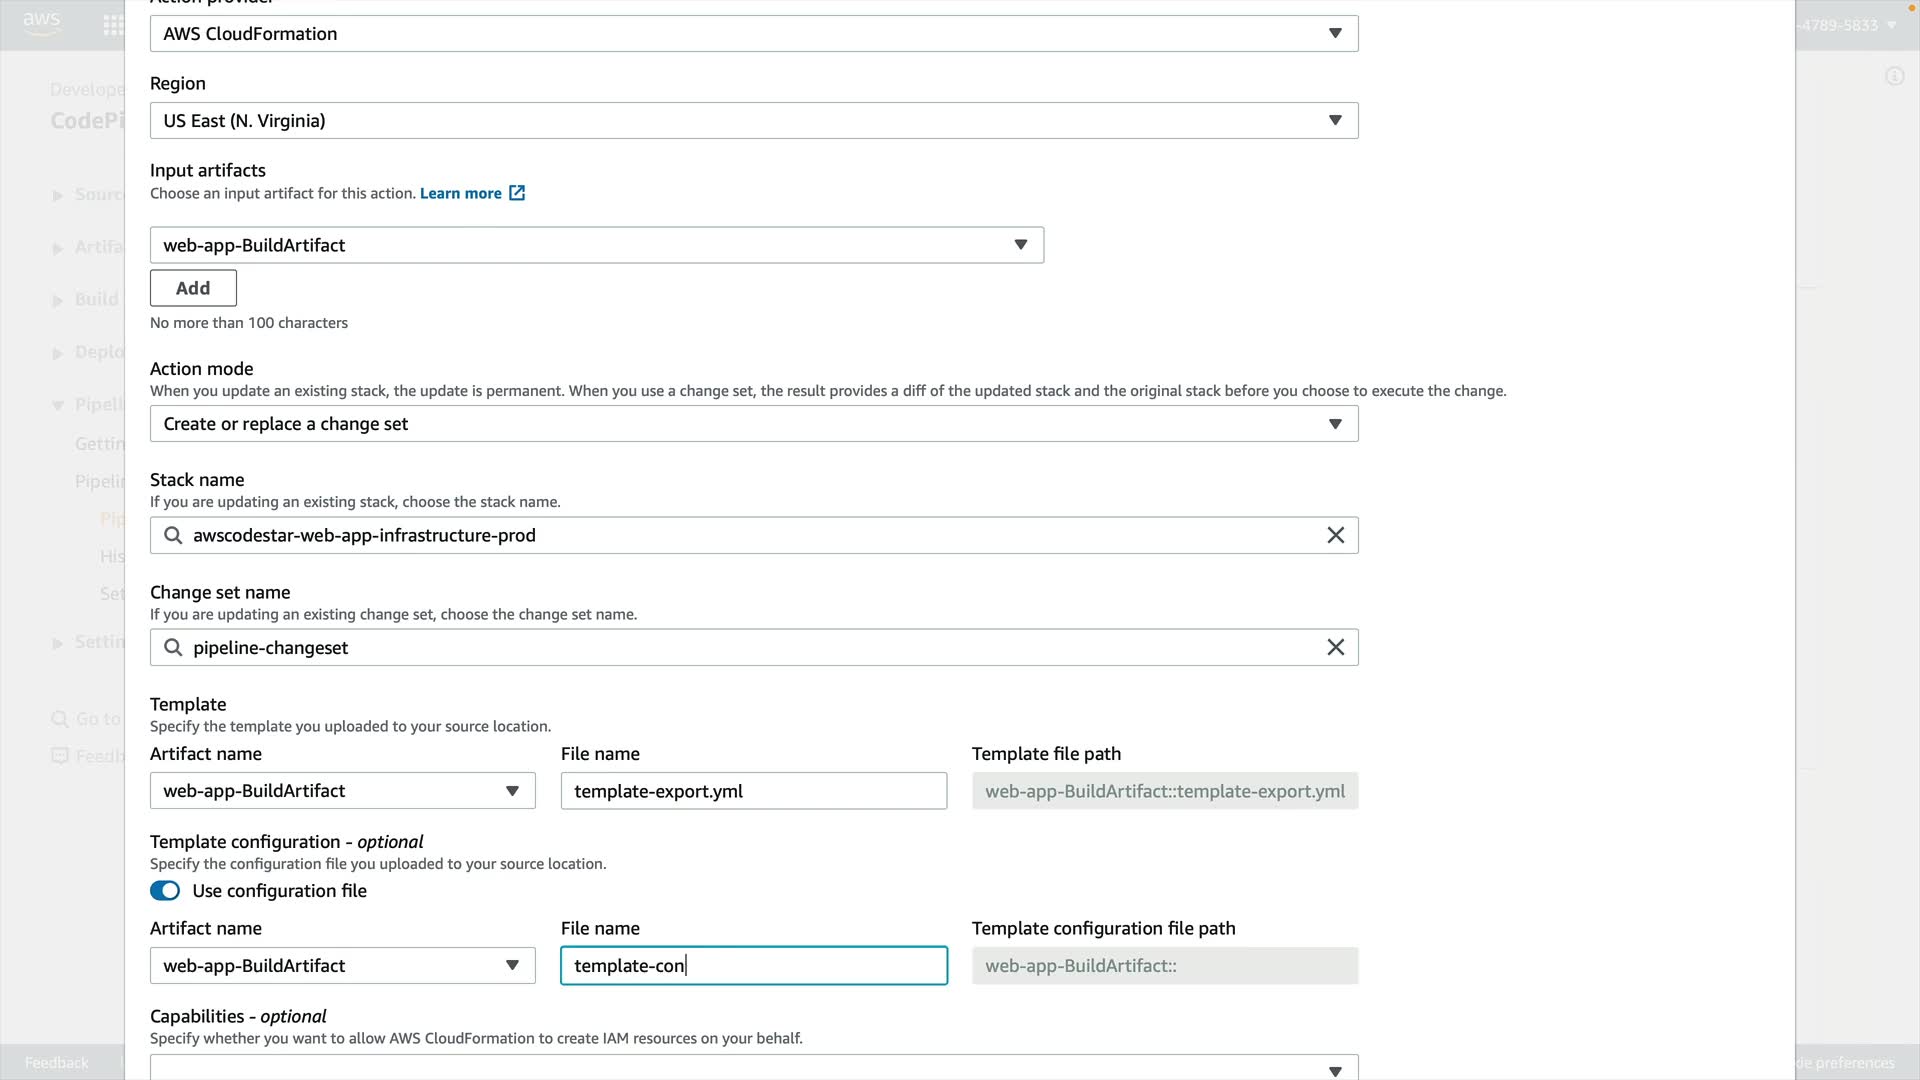Open the AWS services grid icon
1920x1080 pixels.
pyautogui.click(x=113, y=25)
